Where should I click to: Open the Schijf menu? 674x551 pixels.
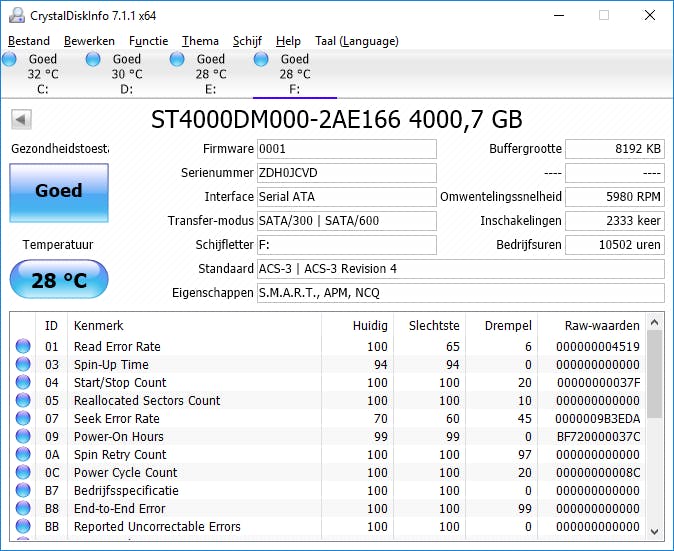coord(247,41)
